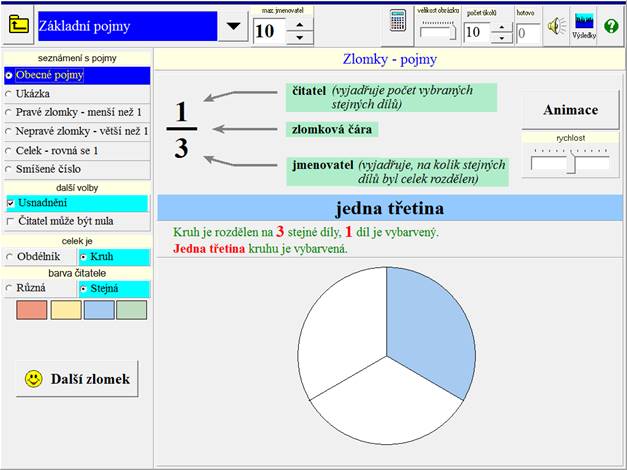
Task: Select Celek - rovná se 1
Action: [77, 151]
